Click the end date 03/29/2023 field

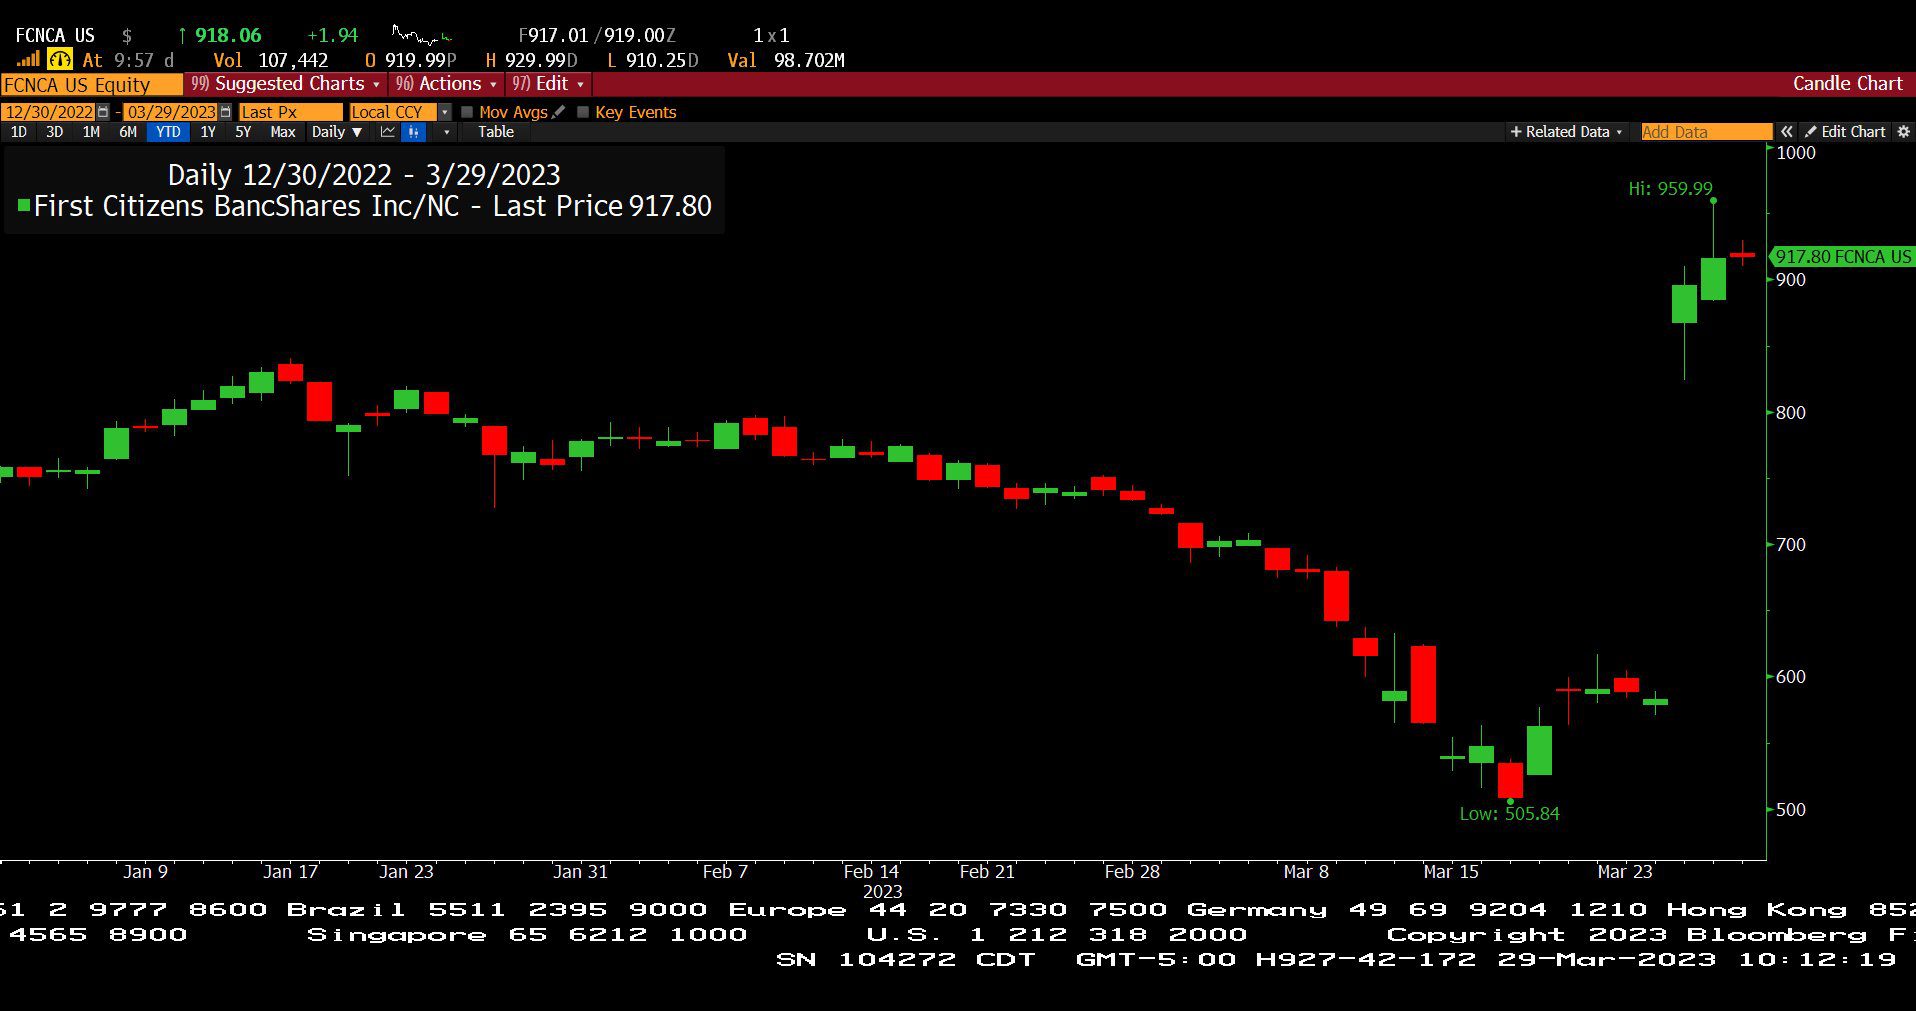171,112
